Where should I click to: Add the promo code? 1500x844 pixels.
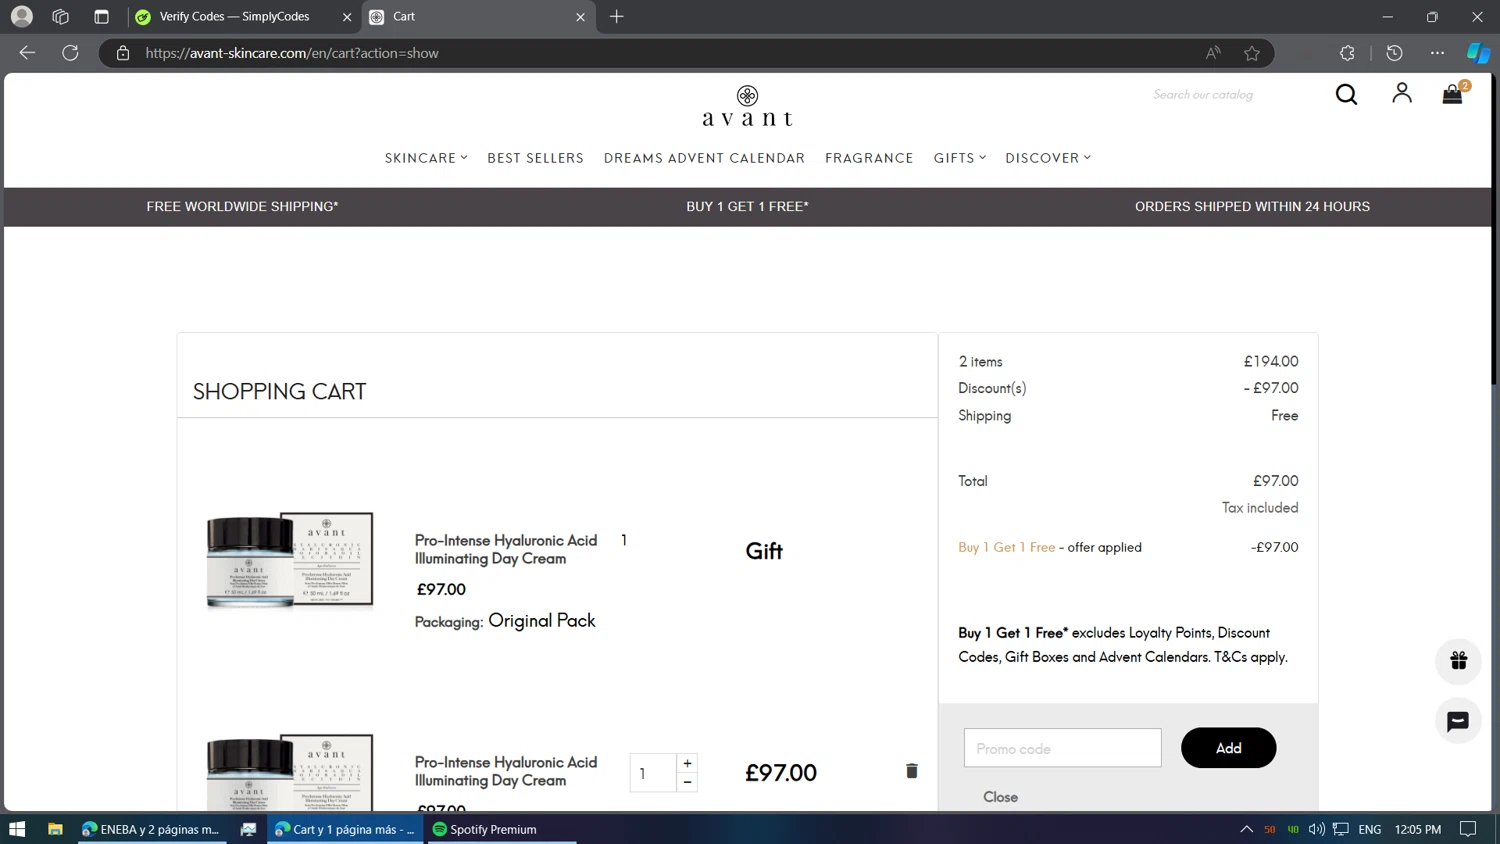[1228, 748]
